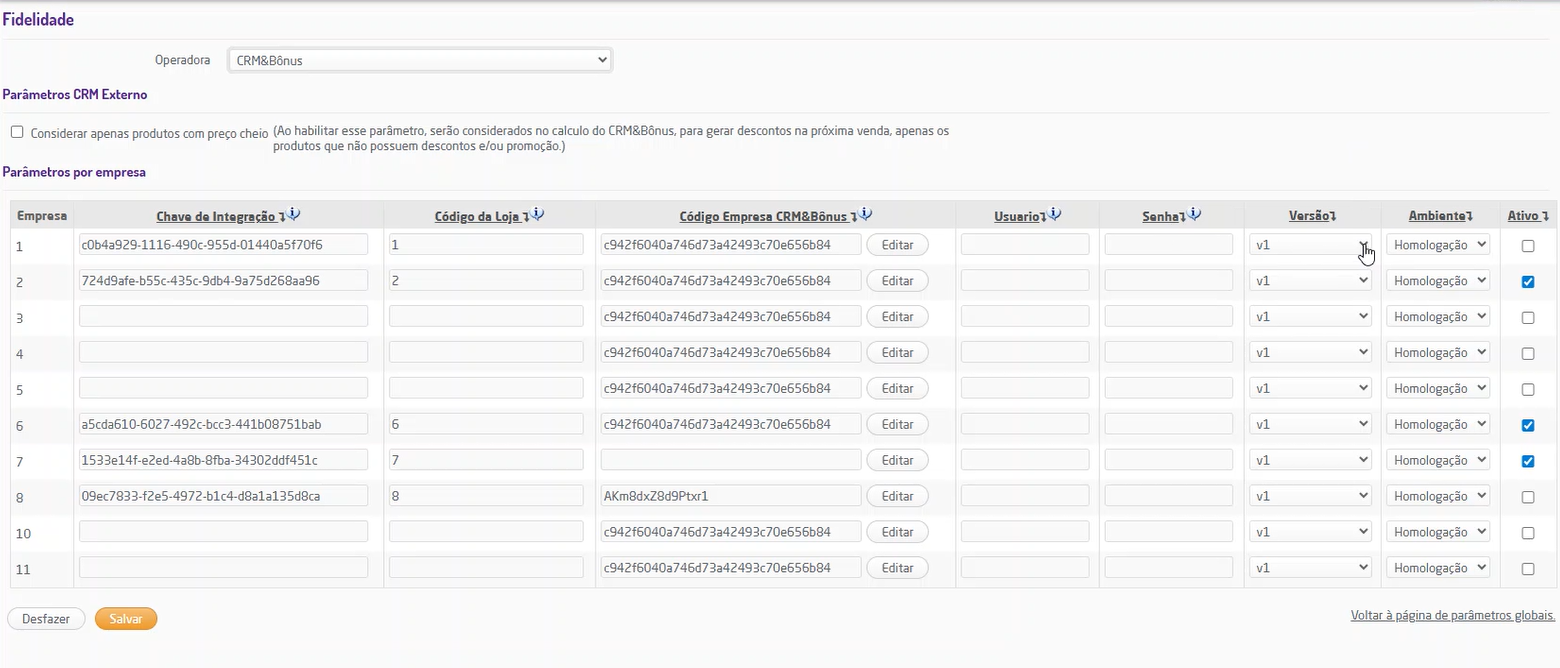Click info icon beside Código da Loja
The width and height of the screenshot is (1560, 668).
click(x=538, y=214)
